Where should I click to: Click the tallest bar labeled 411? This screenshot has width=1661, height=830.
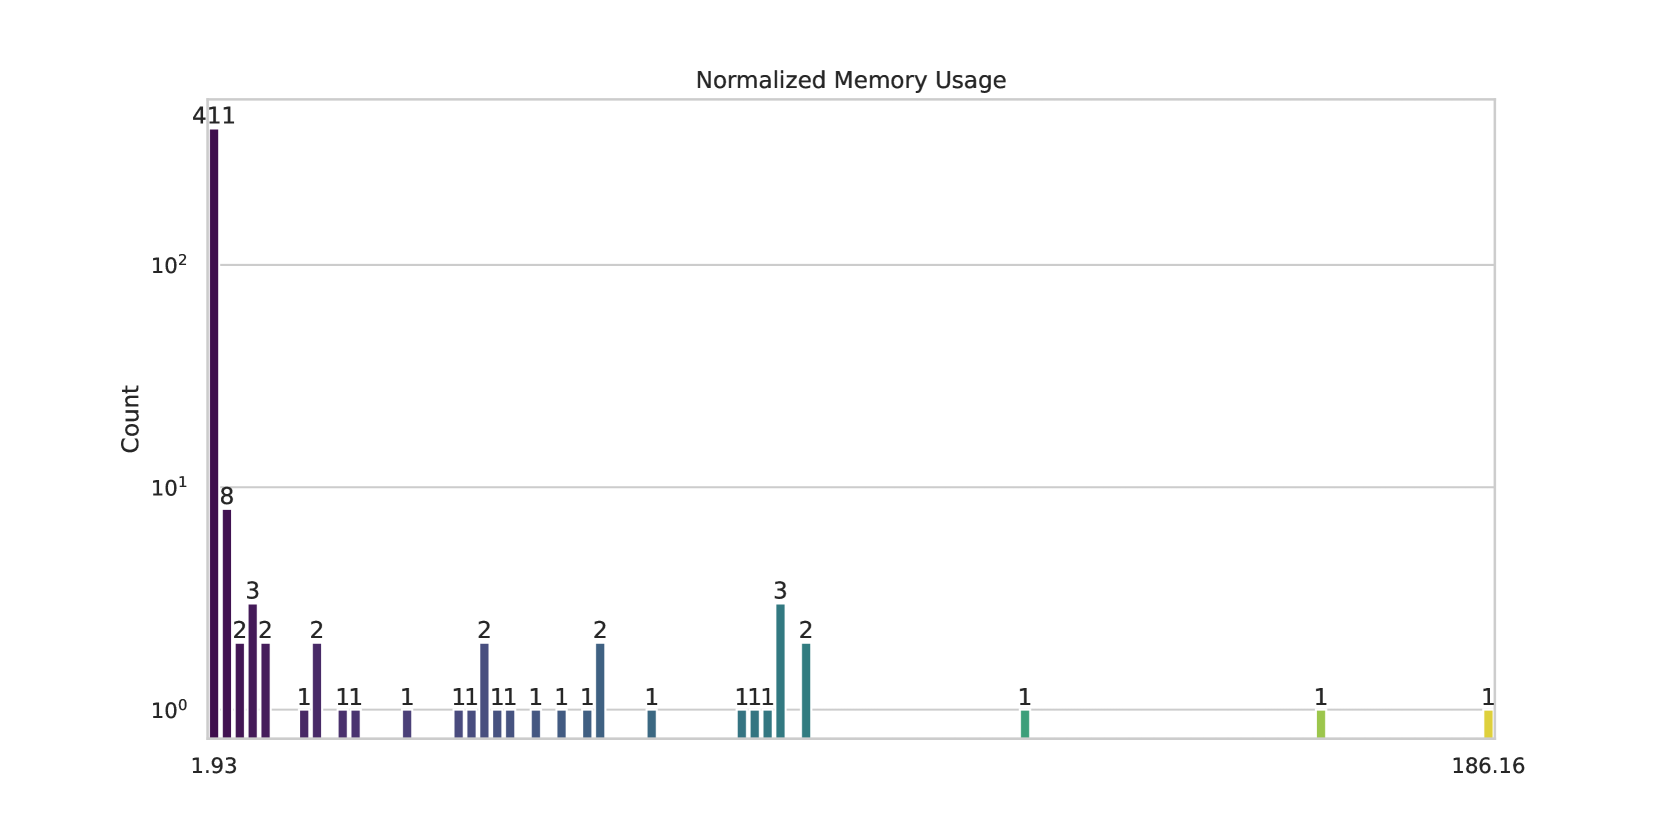click(214, 430)
